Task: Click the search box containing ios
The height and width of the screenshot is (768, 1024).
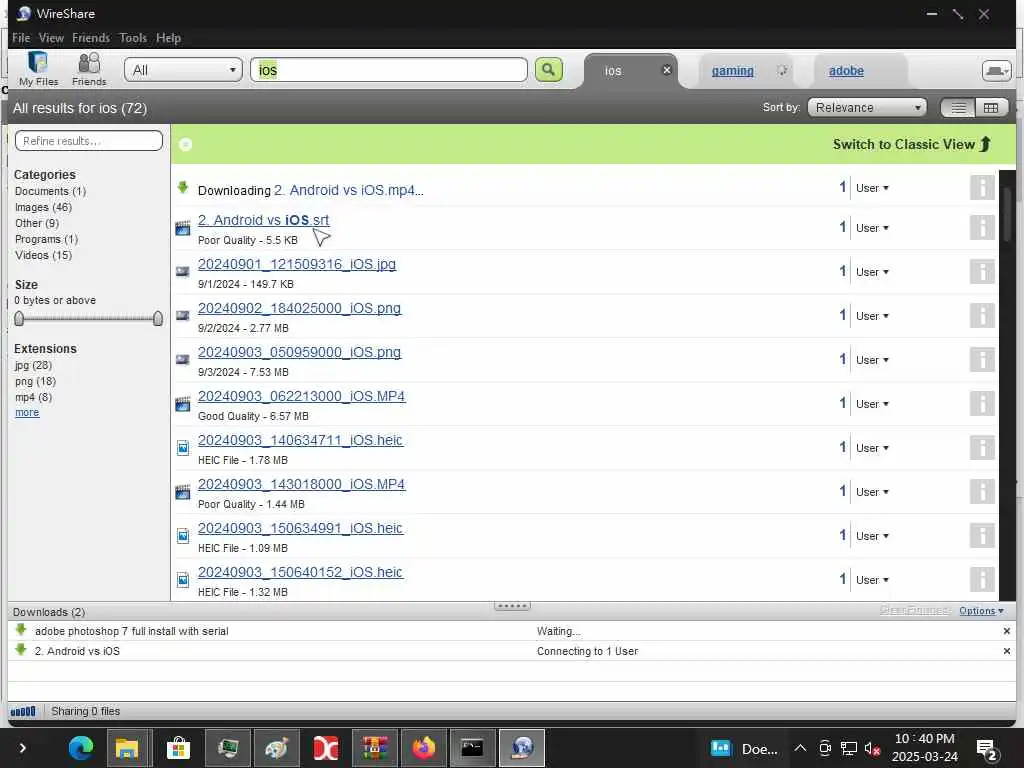Action: [x=389, y=70]
